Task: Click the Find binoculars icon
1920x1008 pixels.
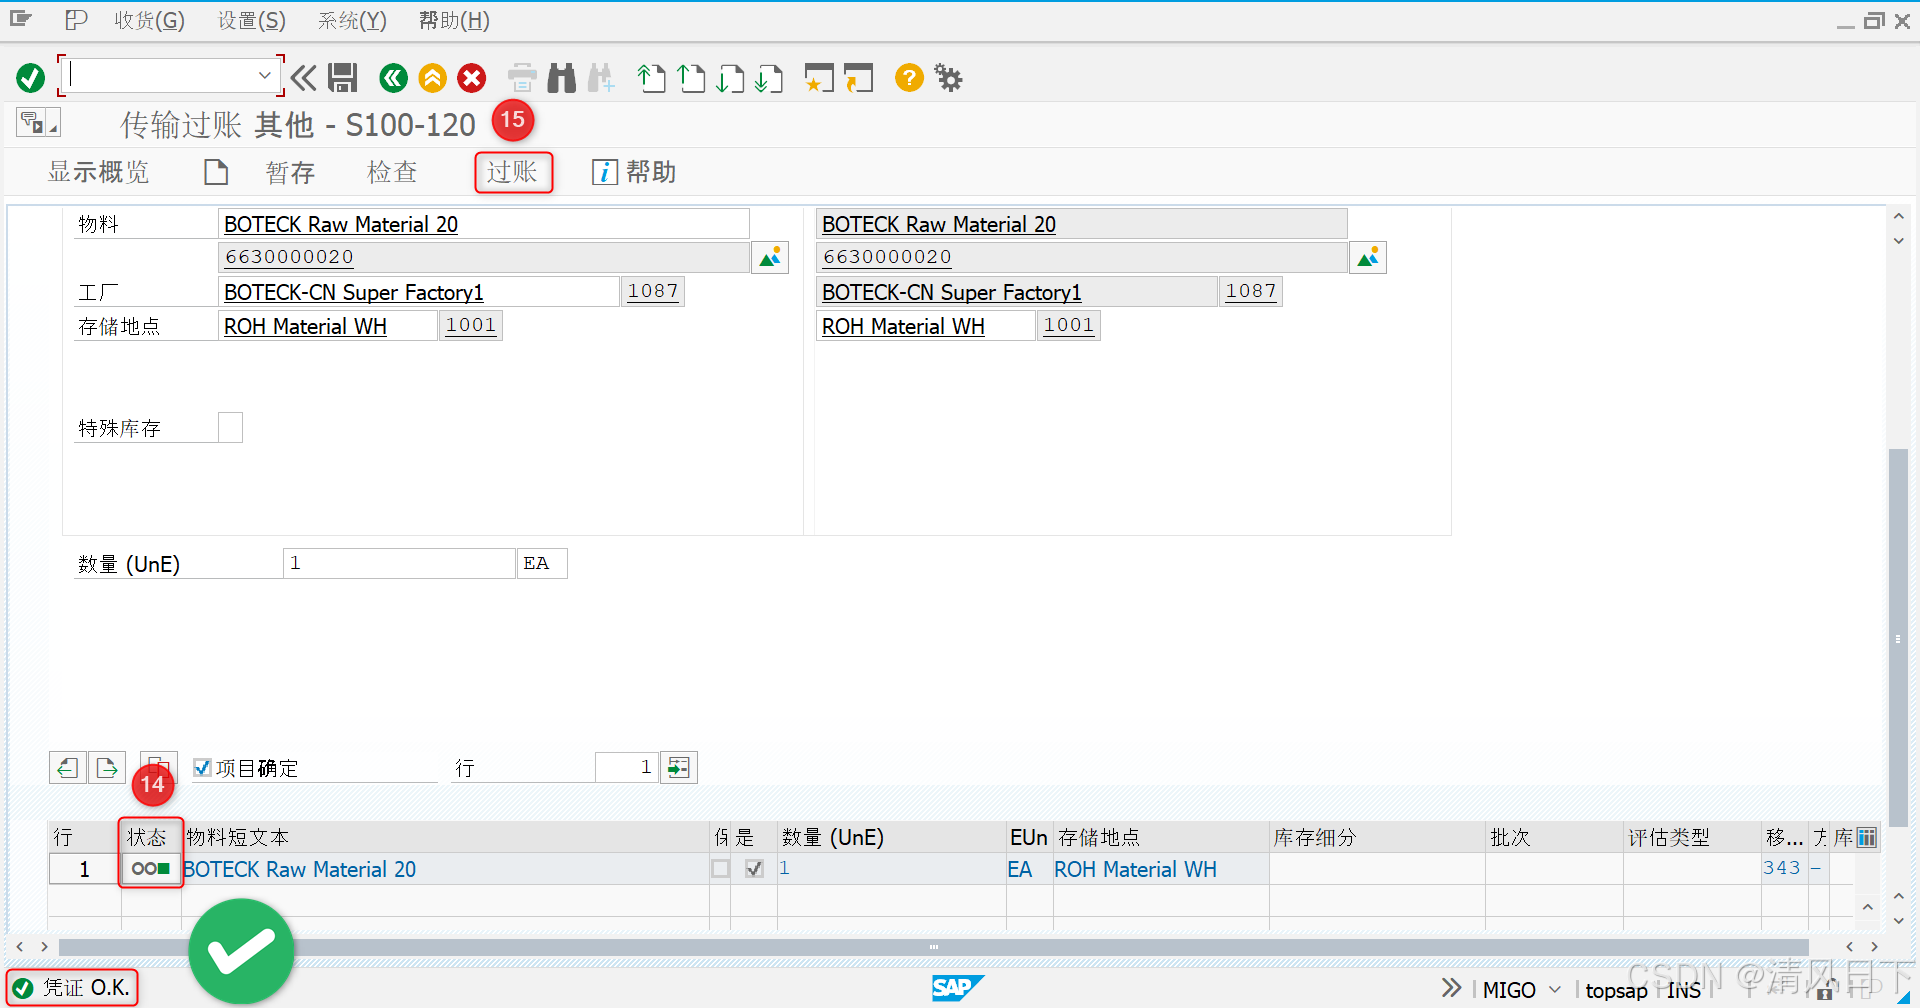Action: 562,78
